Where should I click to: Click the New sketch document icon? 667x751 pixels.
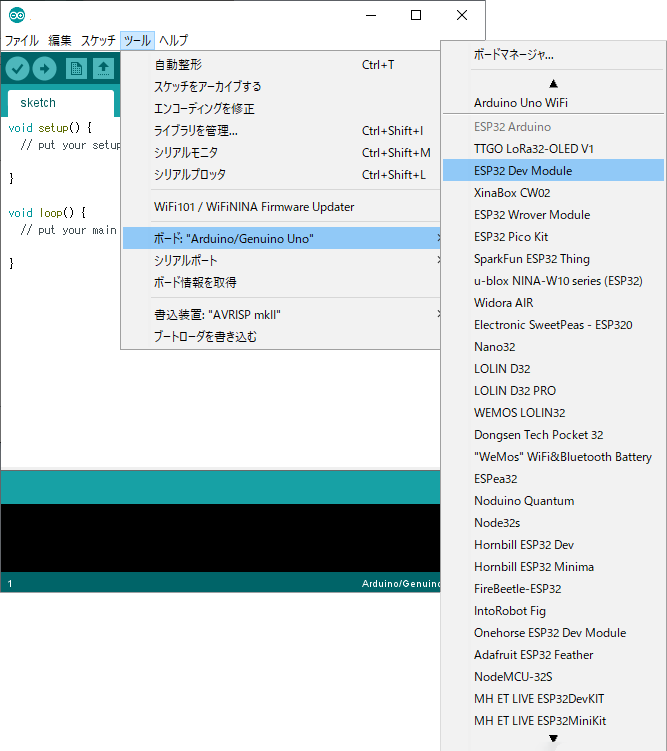click(77, 68)
